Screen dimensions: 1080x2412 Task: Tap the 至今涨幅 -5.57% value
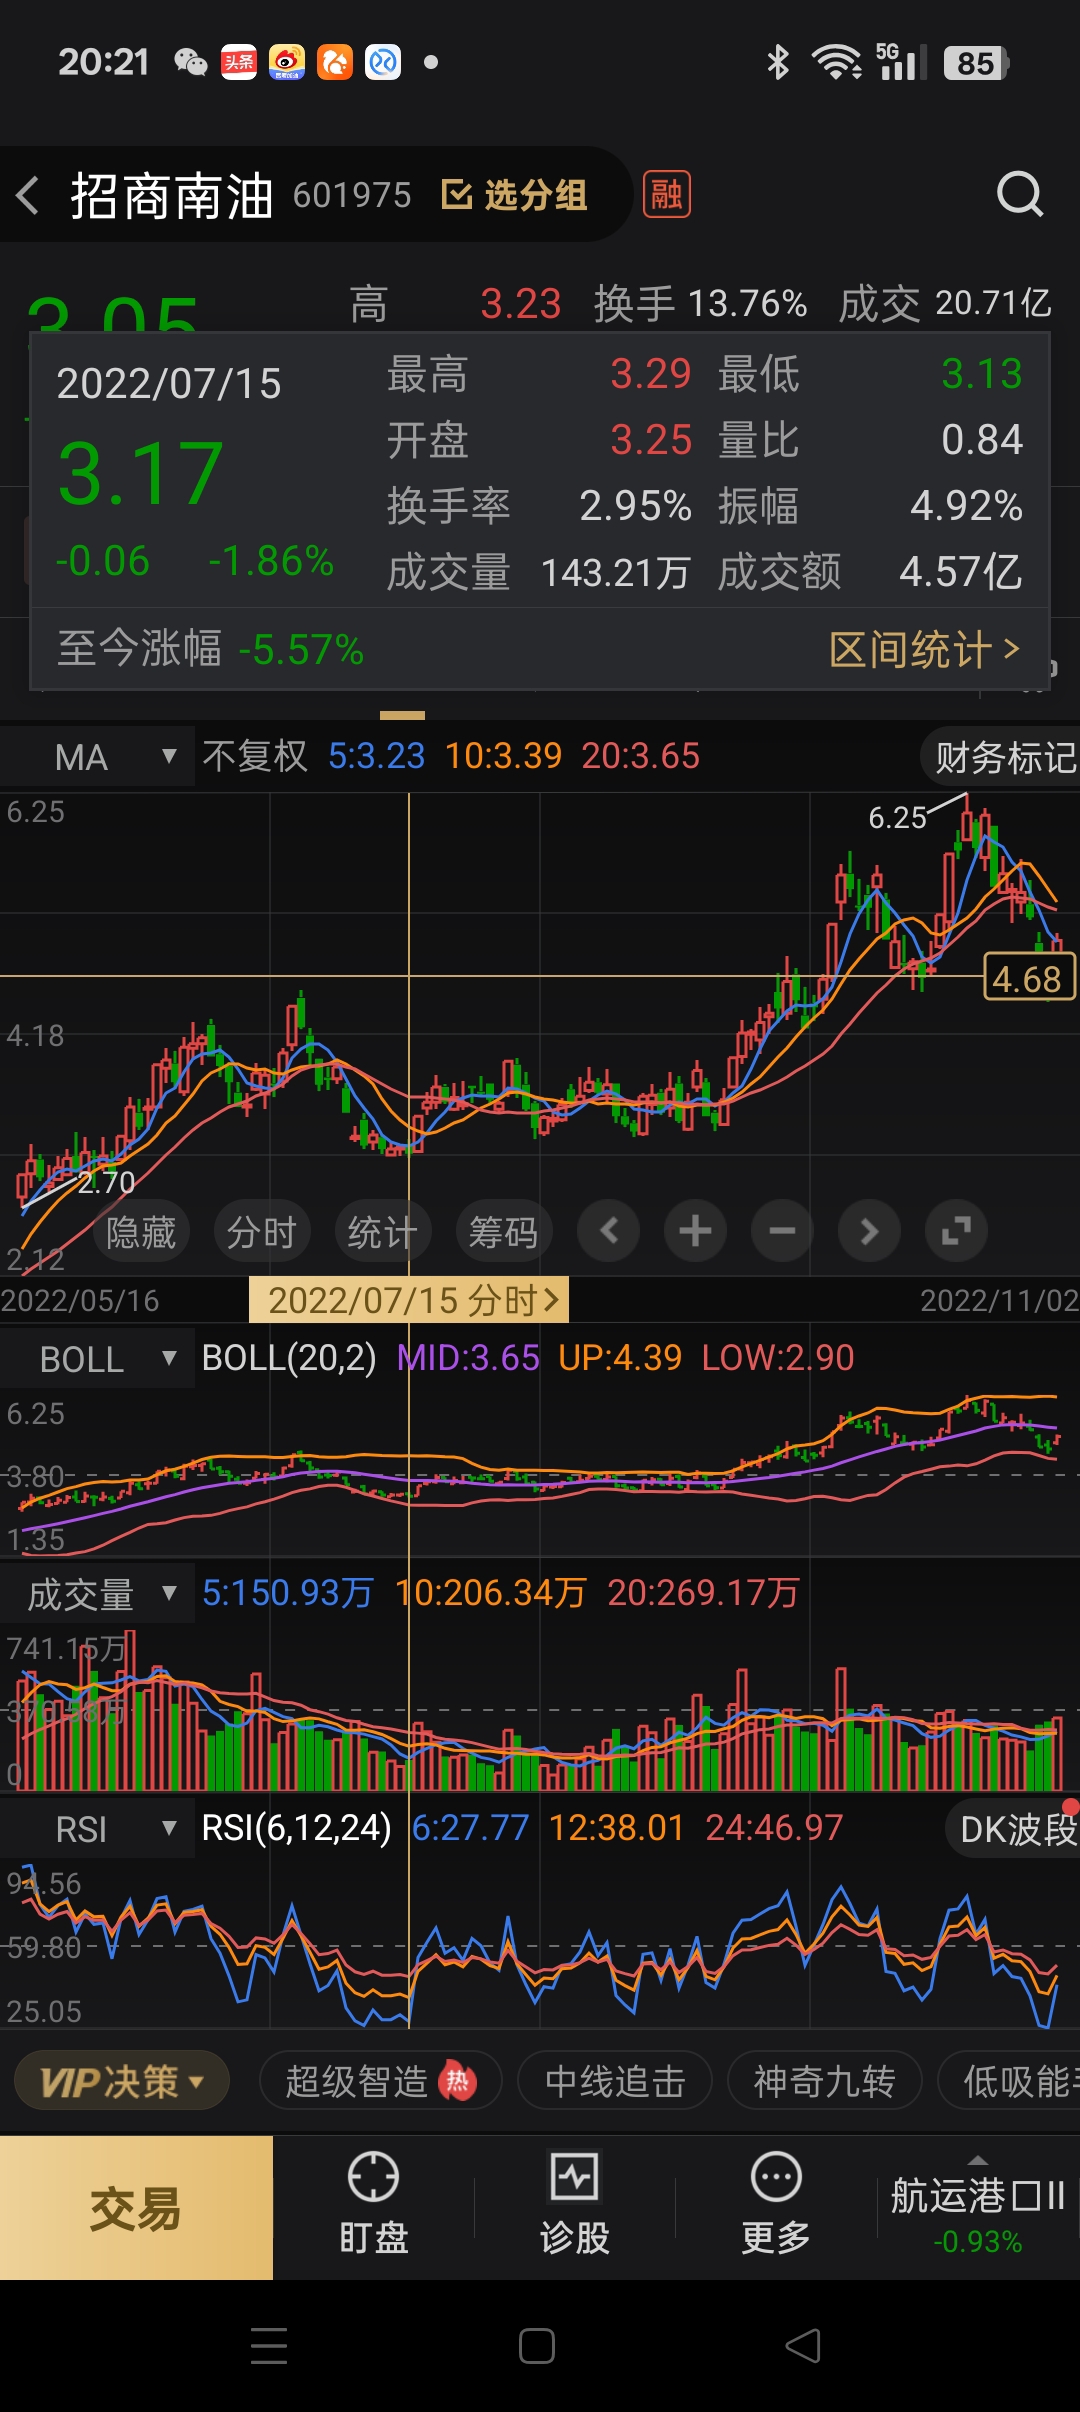pyautogui.click(x=301, y=650)
